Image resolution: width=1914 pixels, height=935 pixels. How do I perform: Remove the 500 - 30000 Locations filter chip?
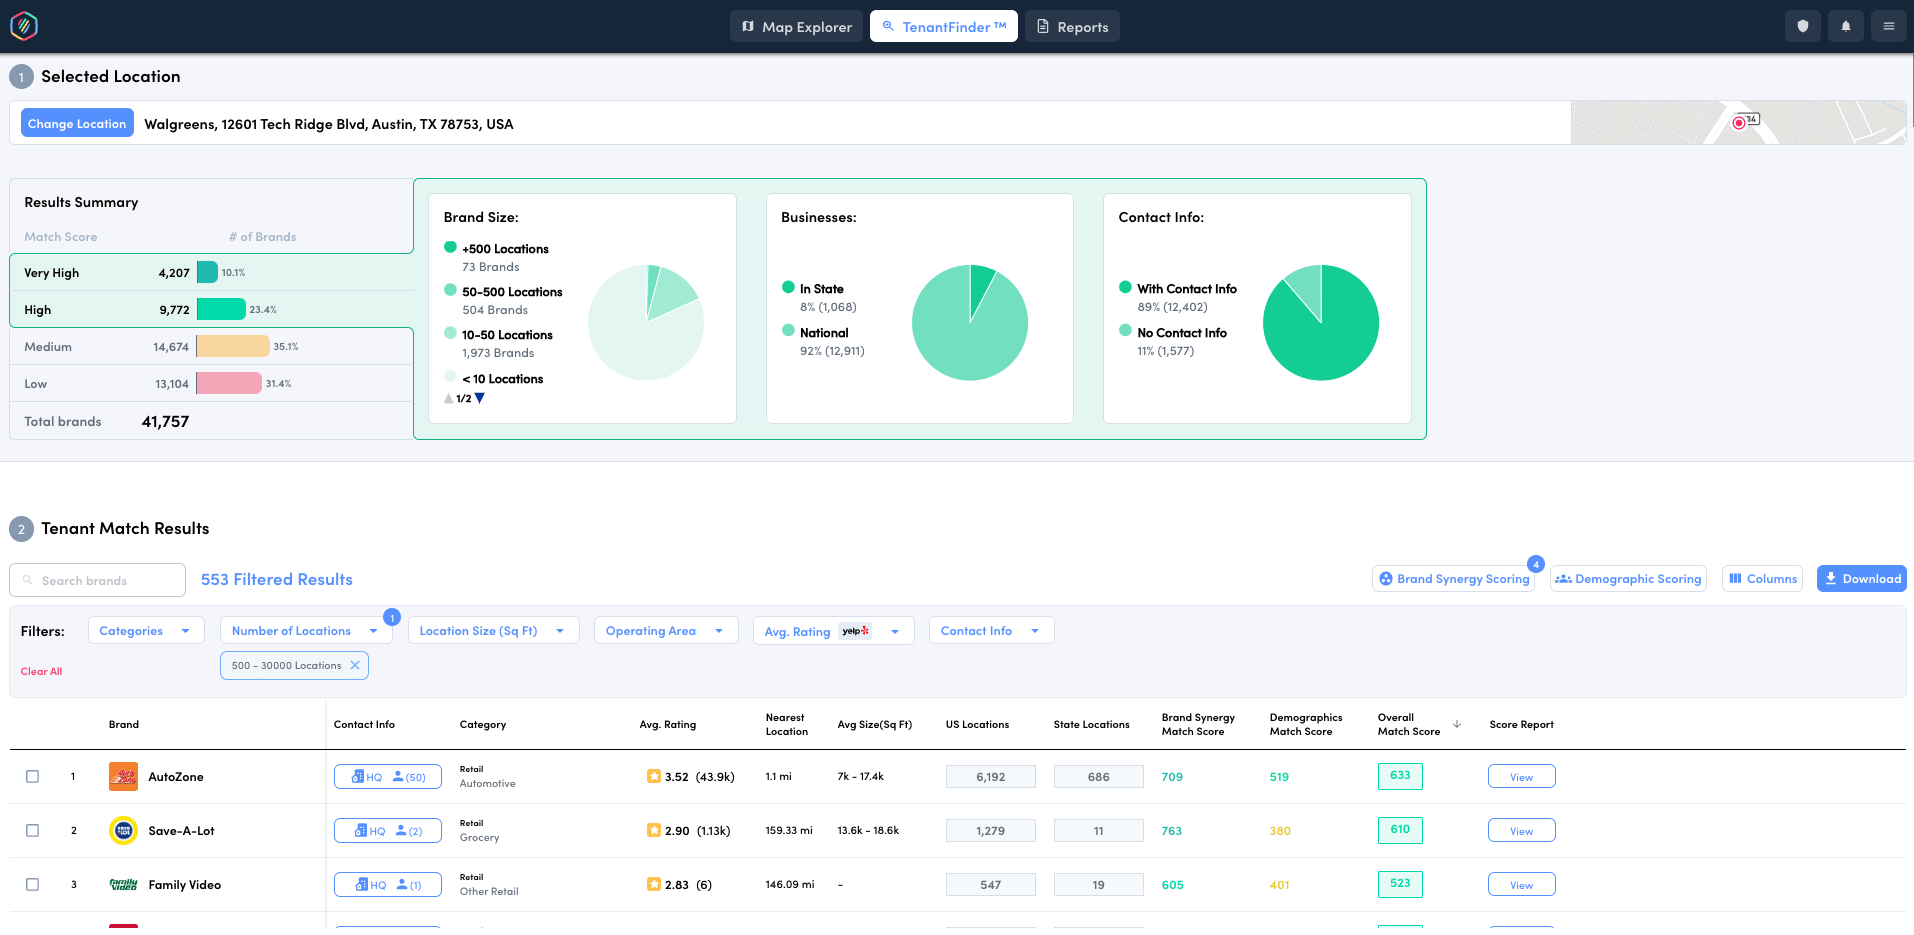coord(355,664)
